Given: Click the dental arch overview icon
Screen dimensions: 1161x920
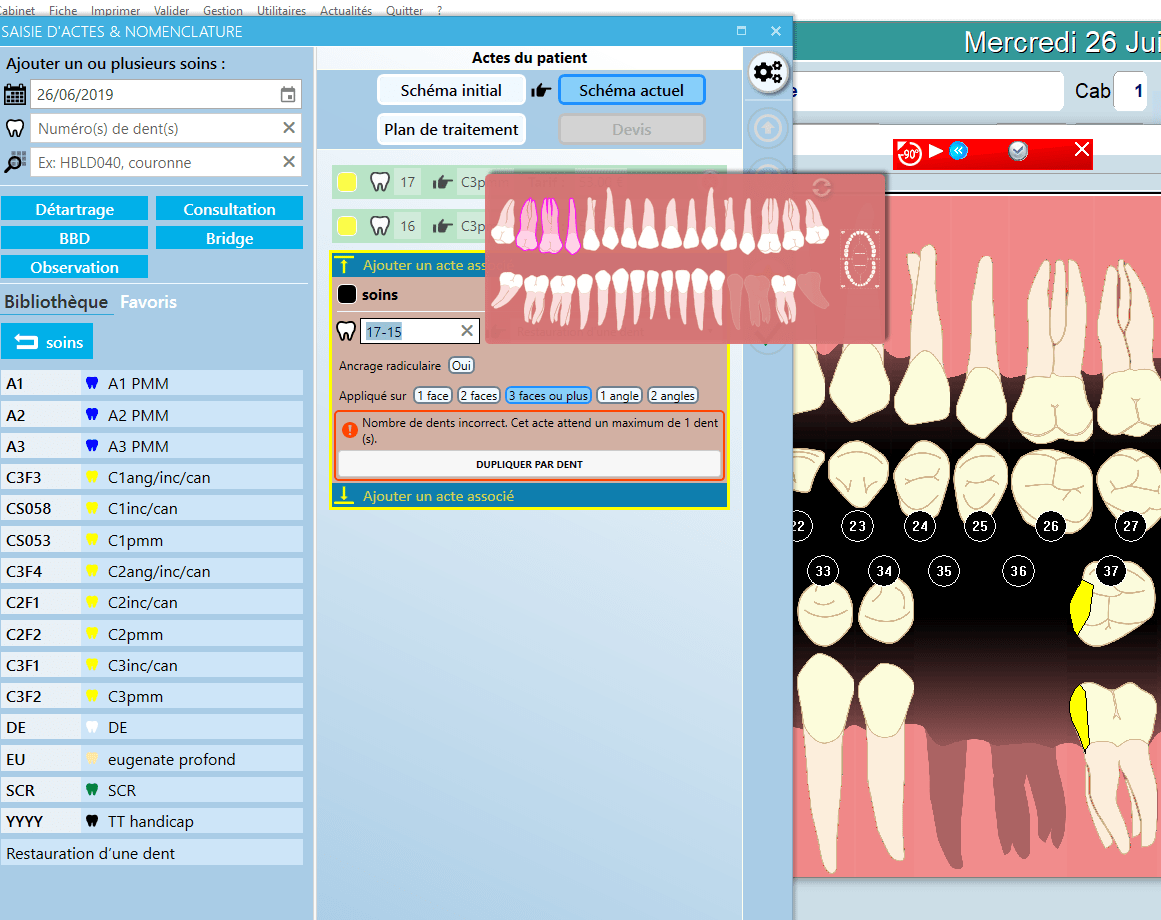Looking at the screenshot, I should click(x=860, y=260).
